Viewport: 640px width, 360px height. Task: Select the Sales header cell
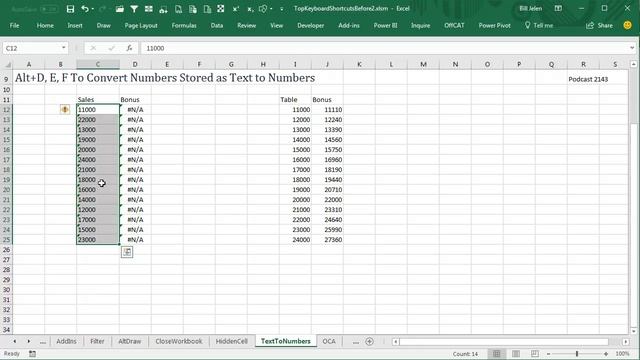pyautogui.click(x=98, y=100)
